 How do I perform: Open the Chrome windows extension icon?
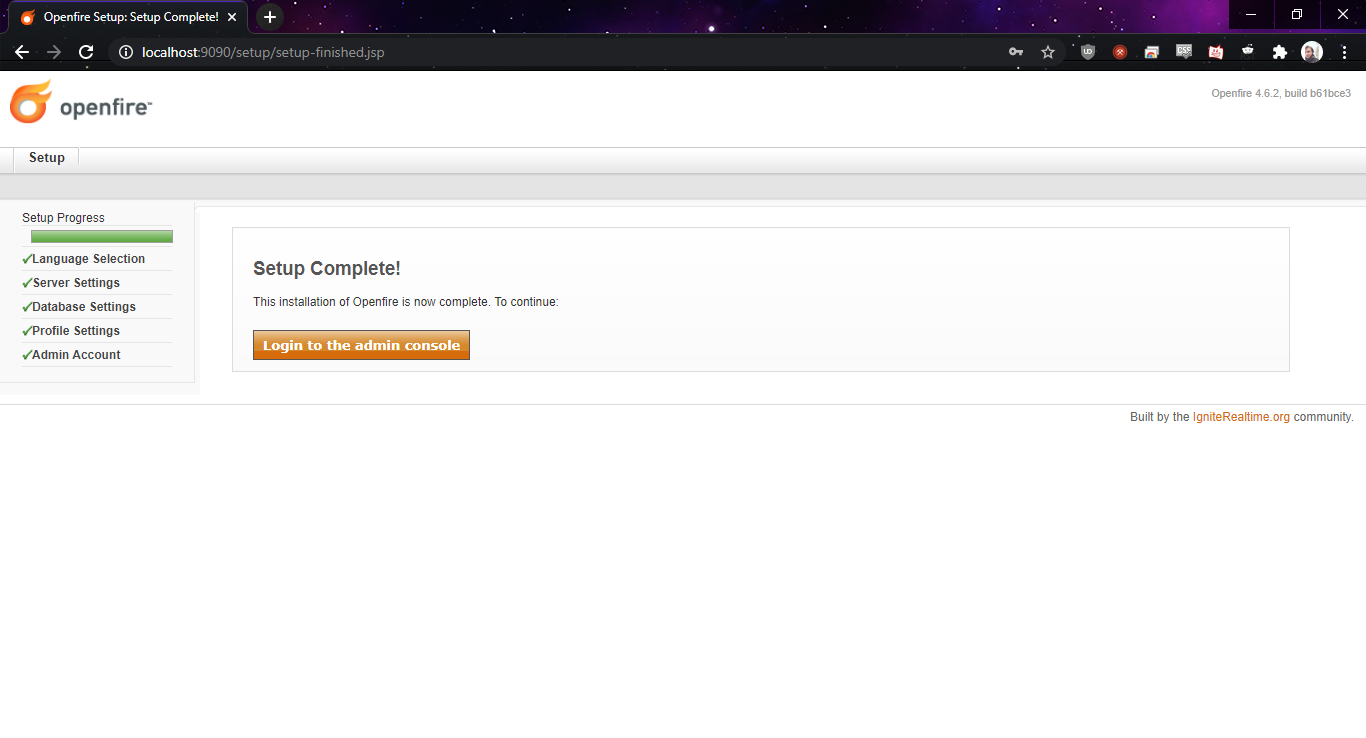click(1152, 52)
